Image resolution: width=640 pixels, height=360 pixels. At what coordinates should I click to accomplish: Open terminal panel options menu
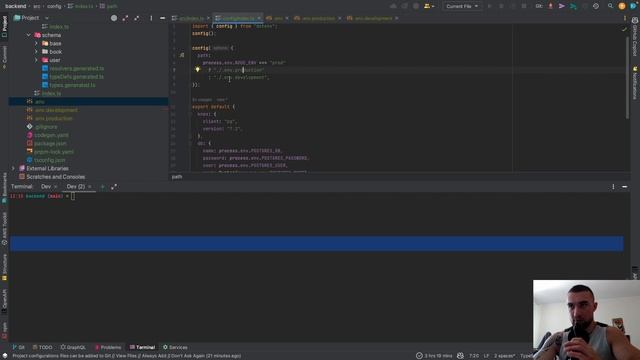(613, 187)
